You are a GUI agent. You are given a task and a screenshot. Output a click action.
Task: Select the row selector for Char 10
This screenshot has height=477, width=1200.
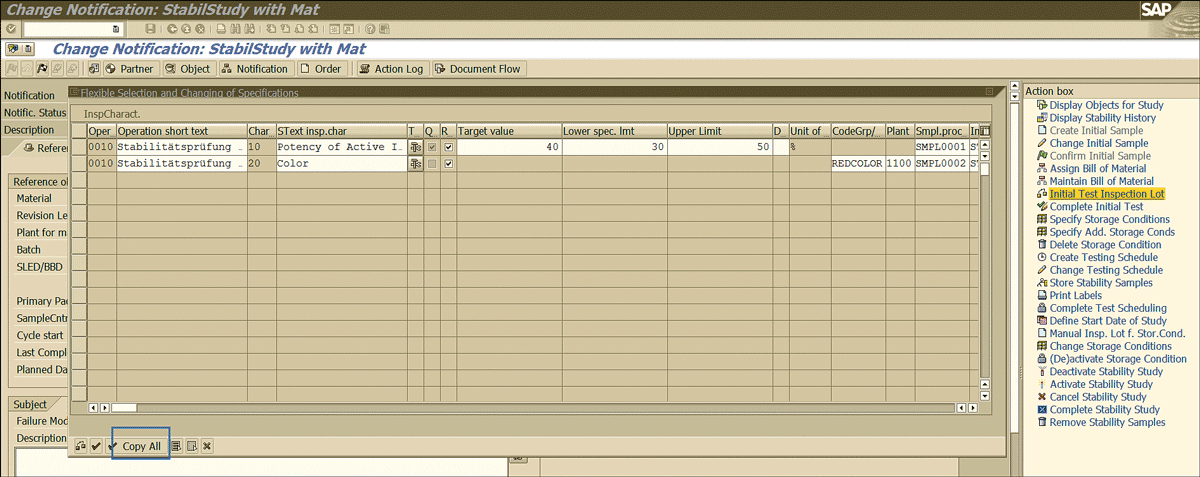click(80, 147)
